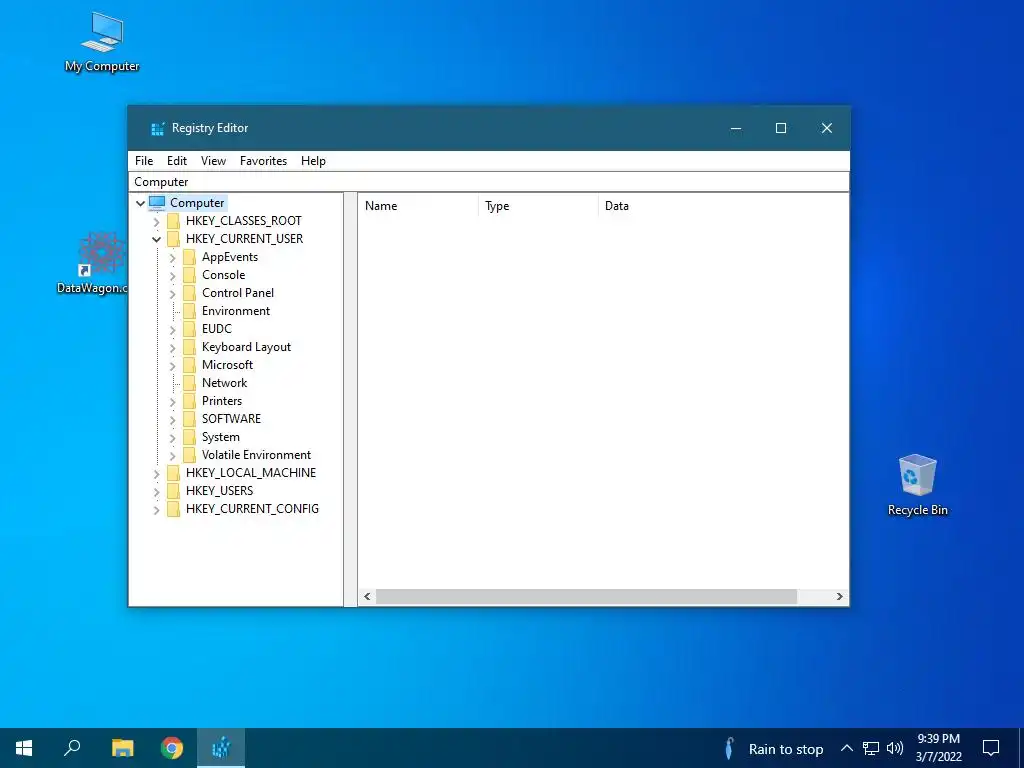The height and width of the screenshot is (768, 1024).
Task: Click the Control Panel folder icon
Action: pos(189,293)
